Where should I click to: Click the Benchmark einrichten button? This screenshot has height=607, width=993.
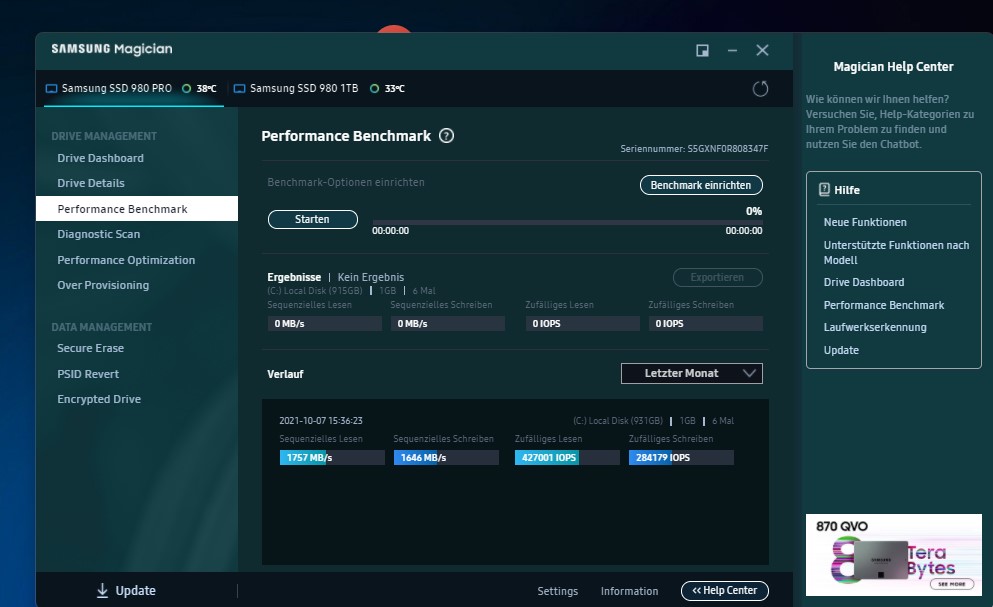click(x=700, y=186)
